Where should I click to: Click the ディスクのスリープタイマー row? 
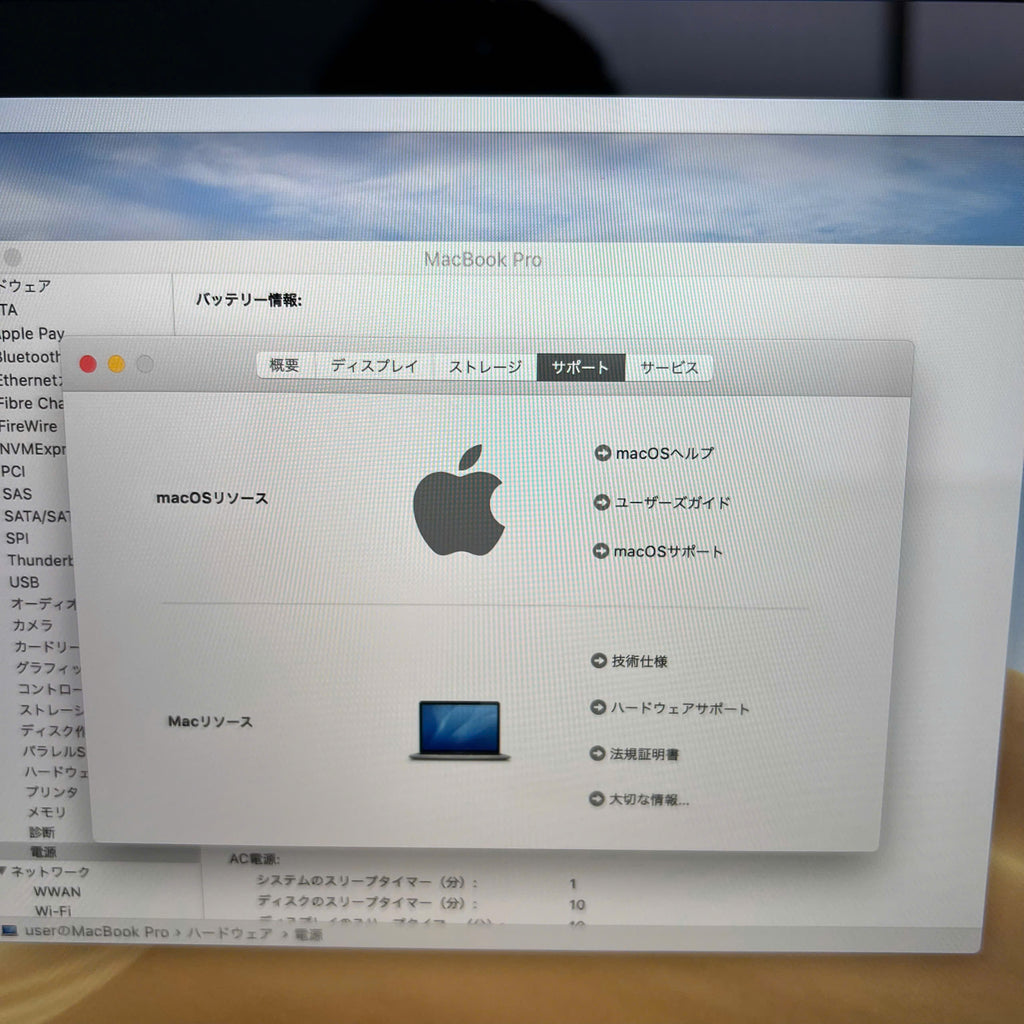pyautogui.click(x=421, y=903)
